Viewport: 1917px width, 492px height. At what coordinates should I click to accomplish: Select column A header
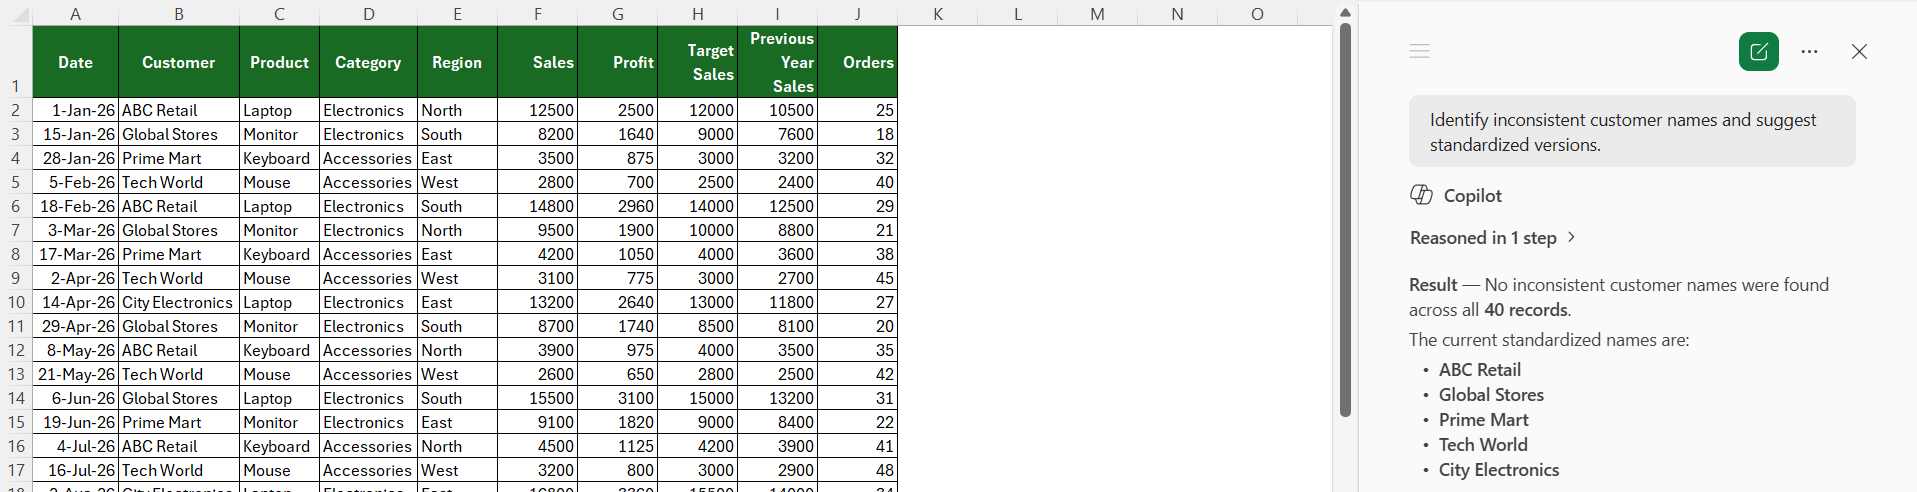pyautogui.click(x=75, y=13)
